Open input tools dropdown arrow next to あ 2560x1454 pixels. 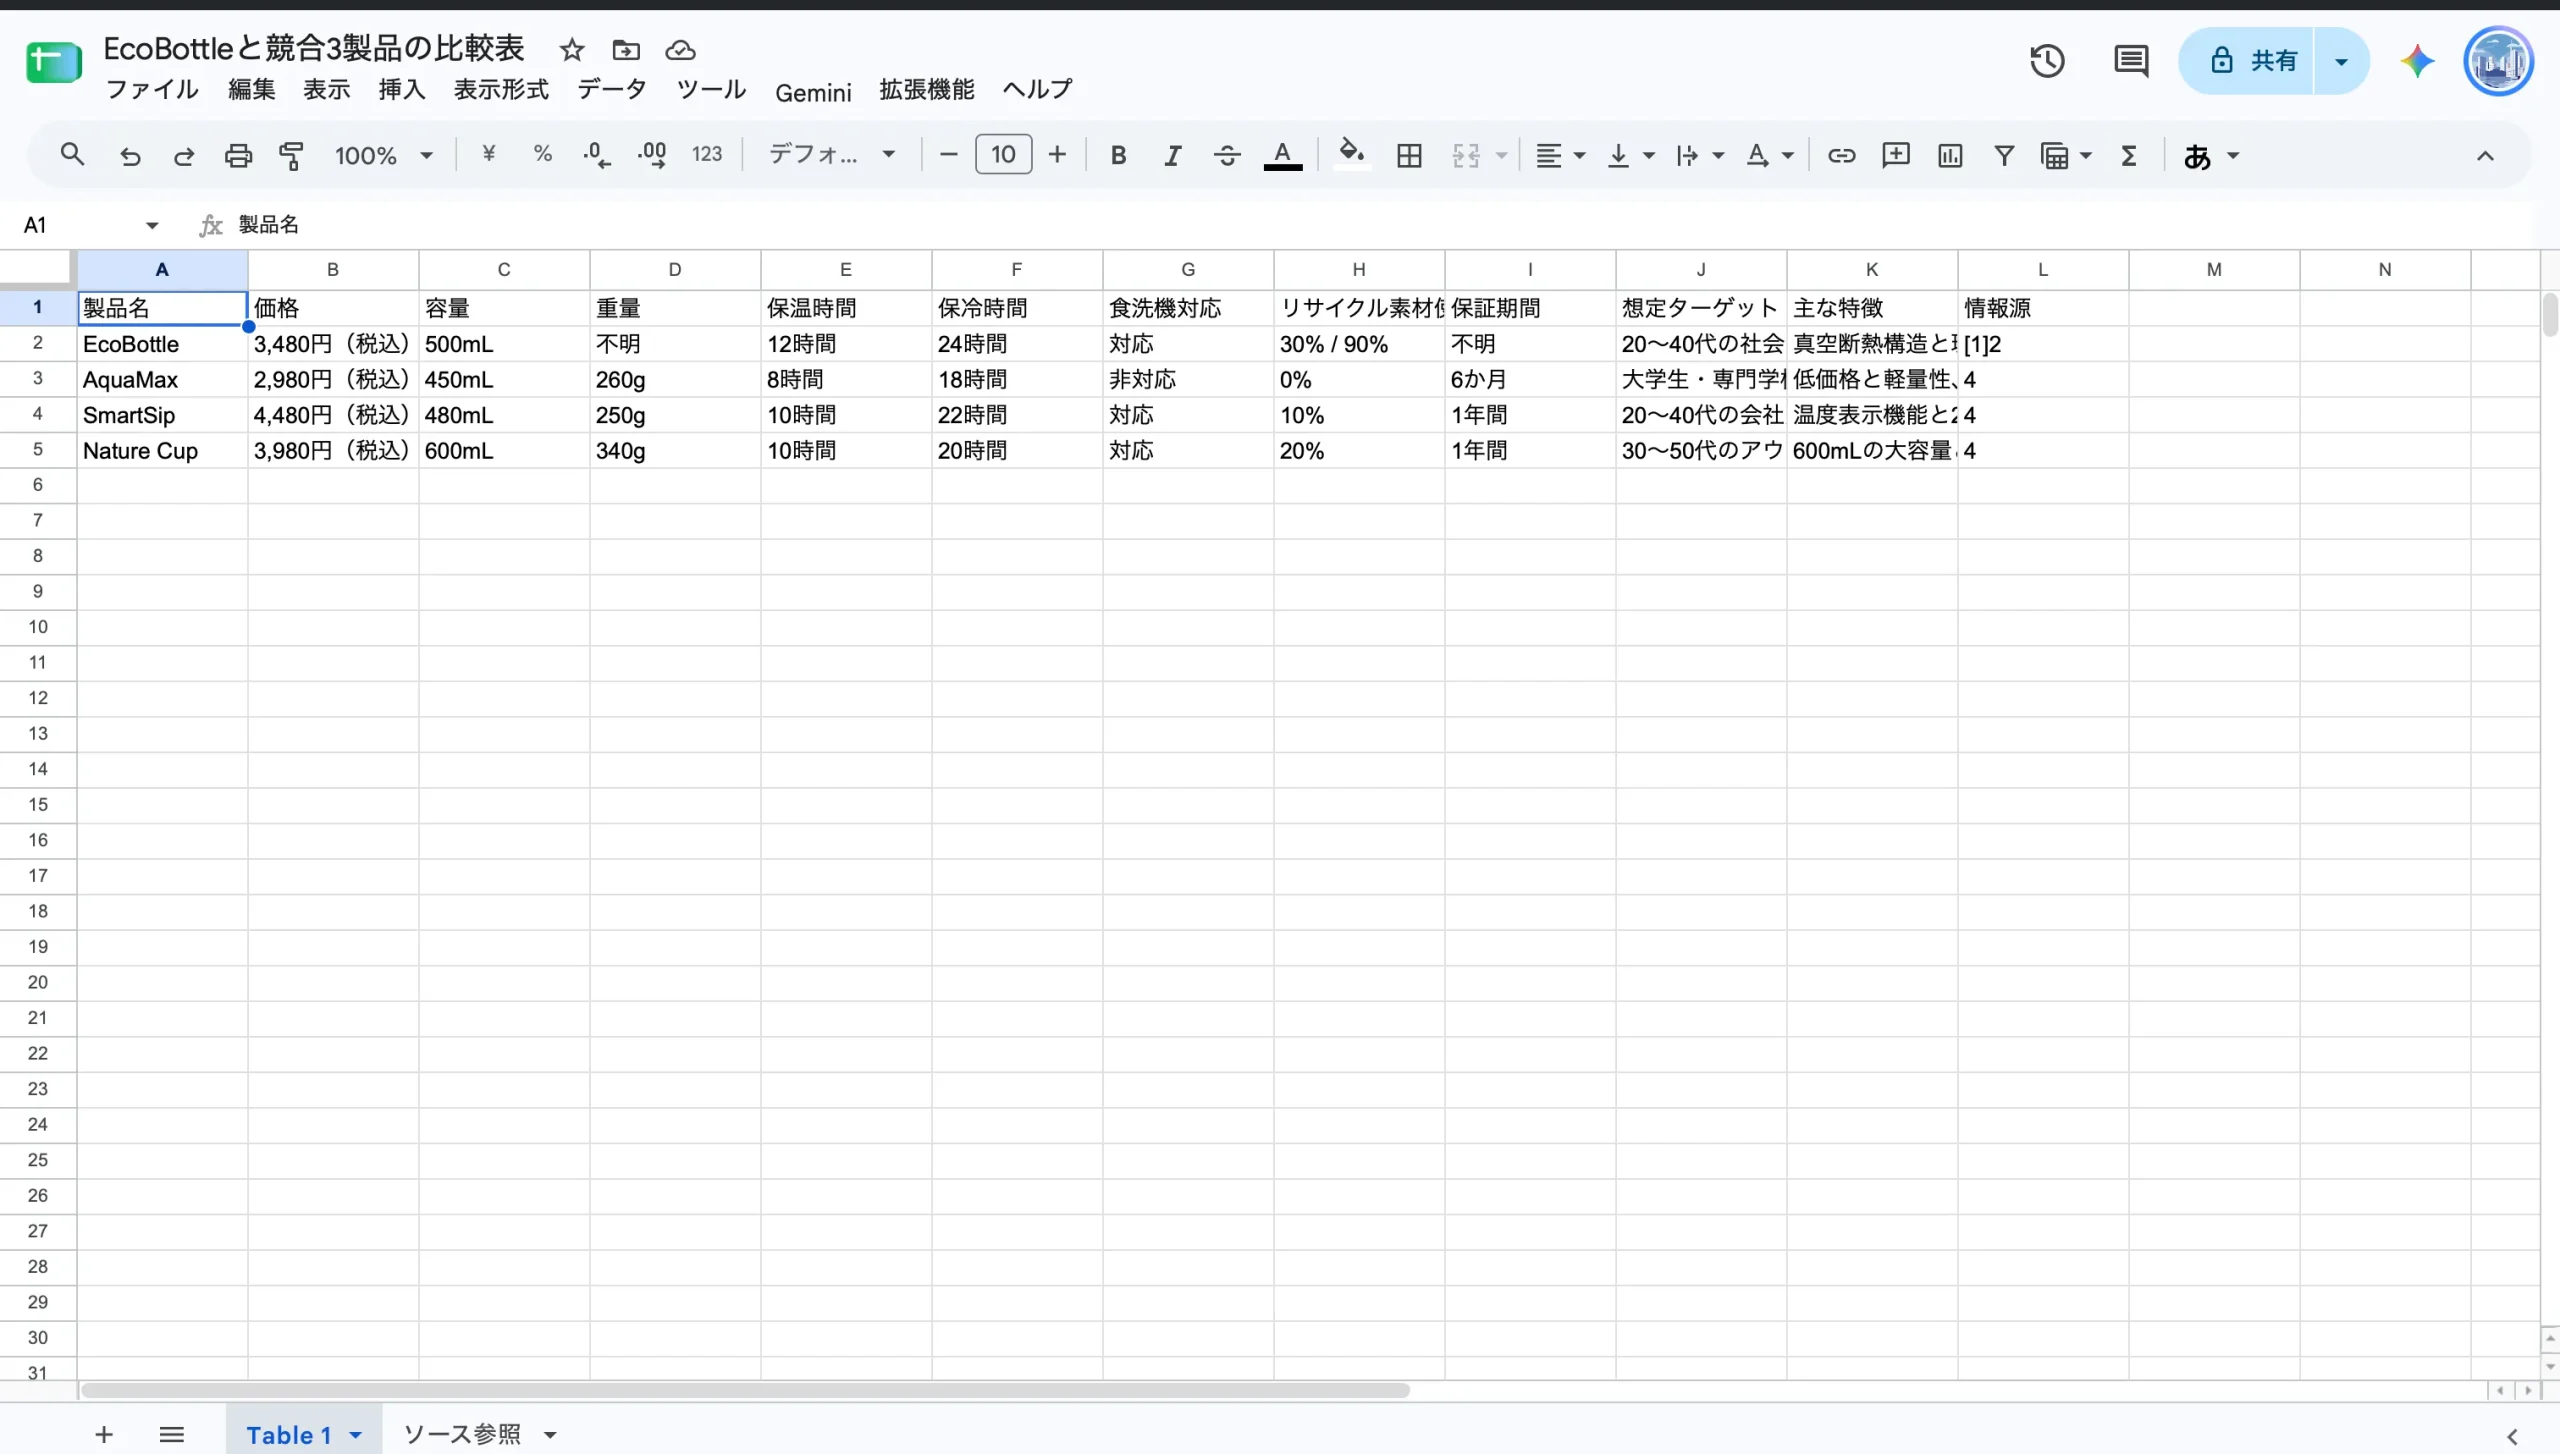[x=2233, y=156]
